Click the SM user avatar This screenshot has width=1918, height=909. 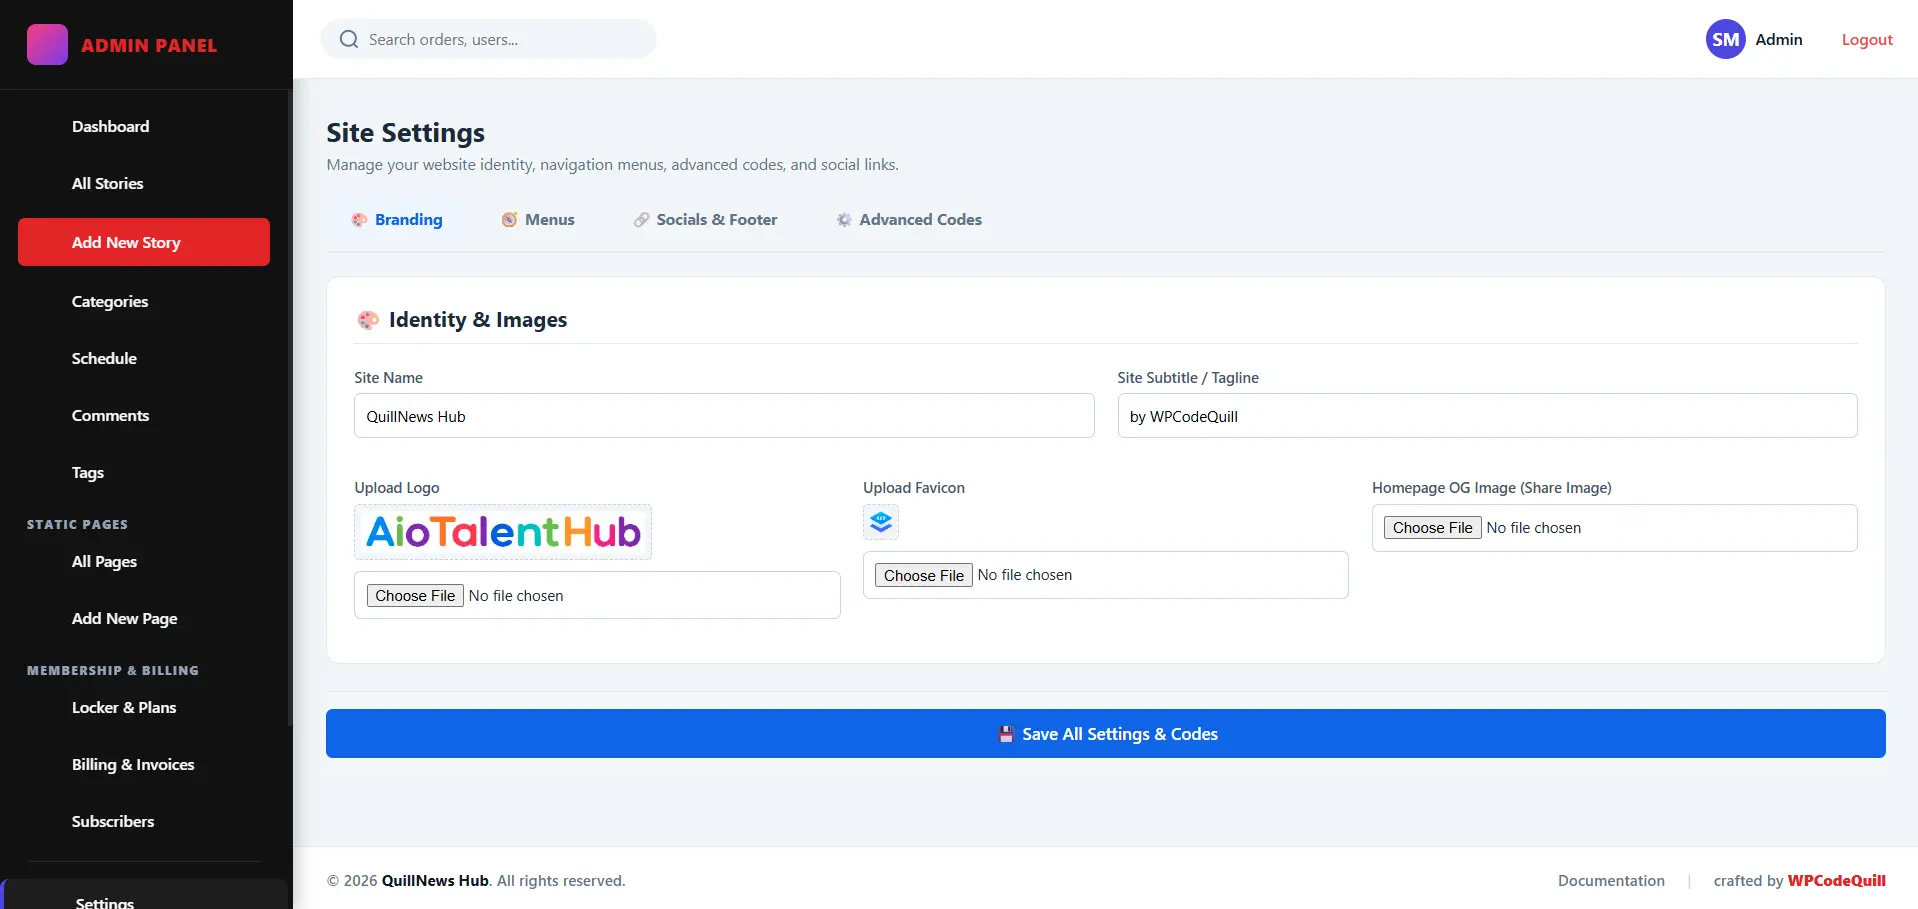pyautogui.click(x=1725, y=40)
